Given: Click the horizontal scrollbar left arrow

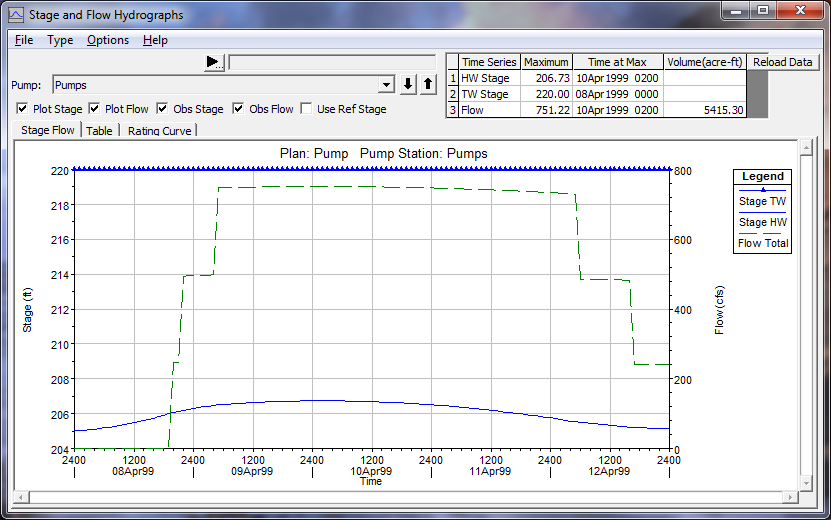Looking at the screenshot, I should click(22, 497).
